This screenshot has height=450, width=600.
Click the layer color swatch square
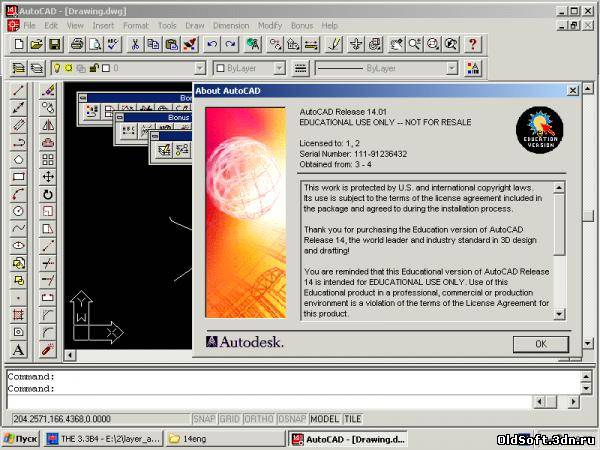click(x=106, y=68)
